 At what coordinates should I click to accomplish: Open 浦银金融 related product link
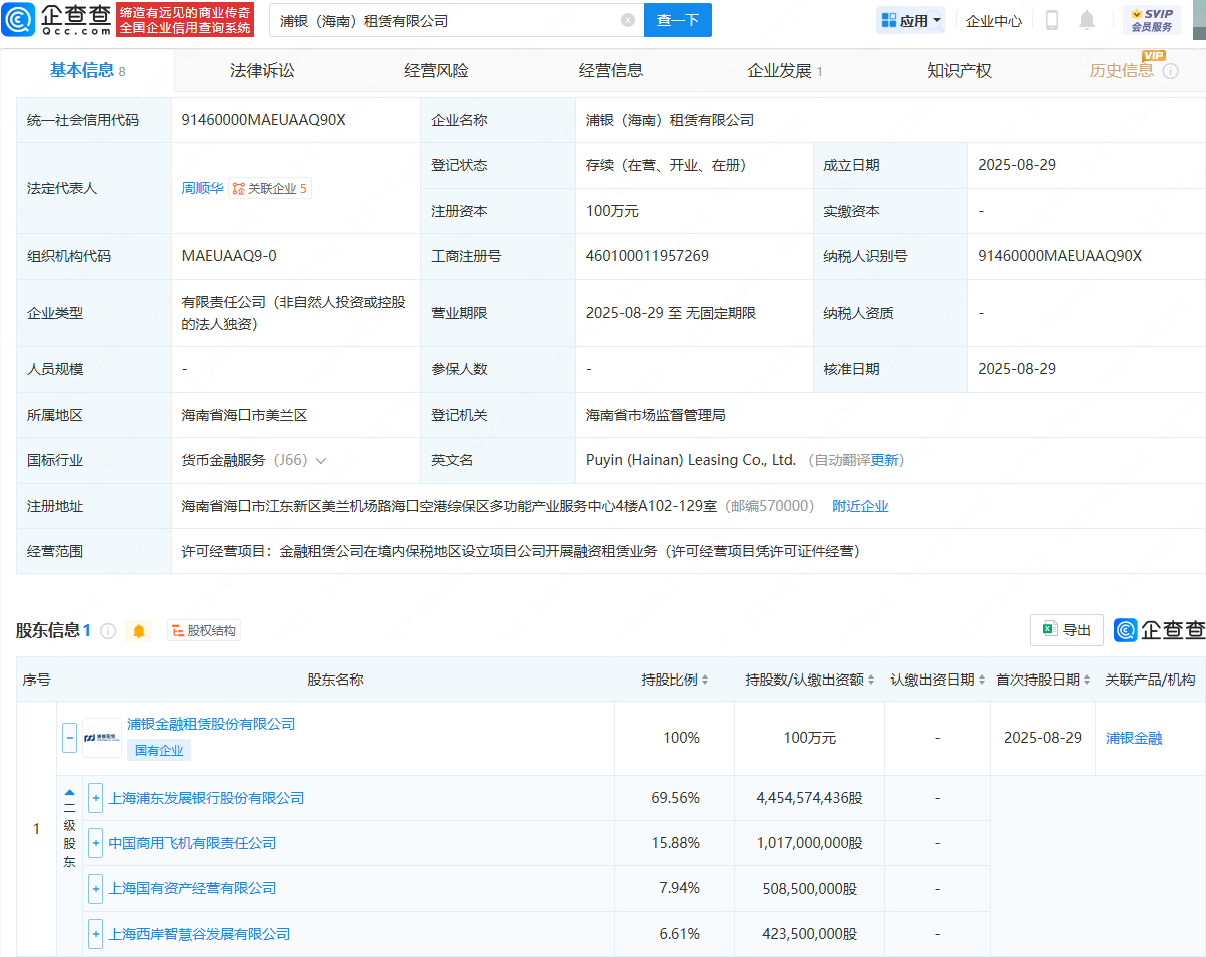(1134, 738)
